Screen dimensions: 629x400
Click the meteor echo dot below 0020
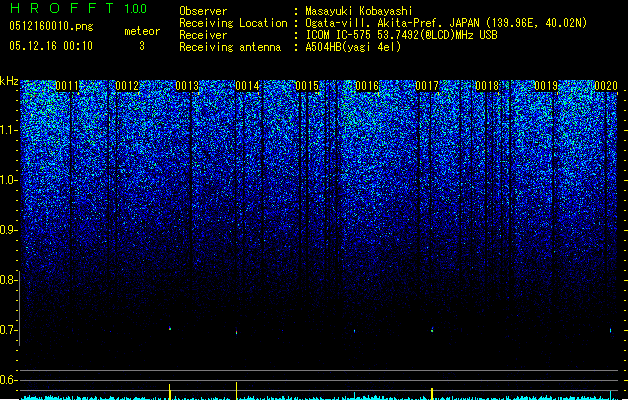611,331
